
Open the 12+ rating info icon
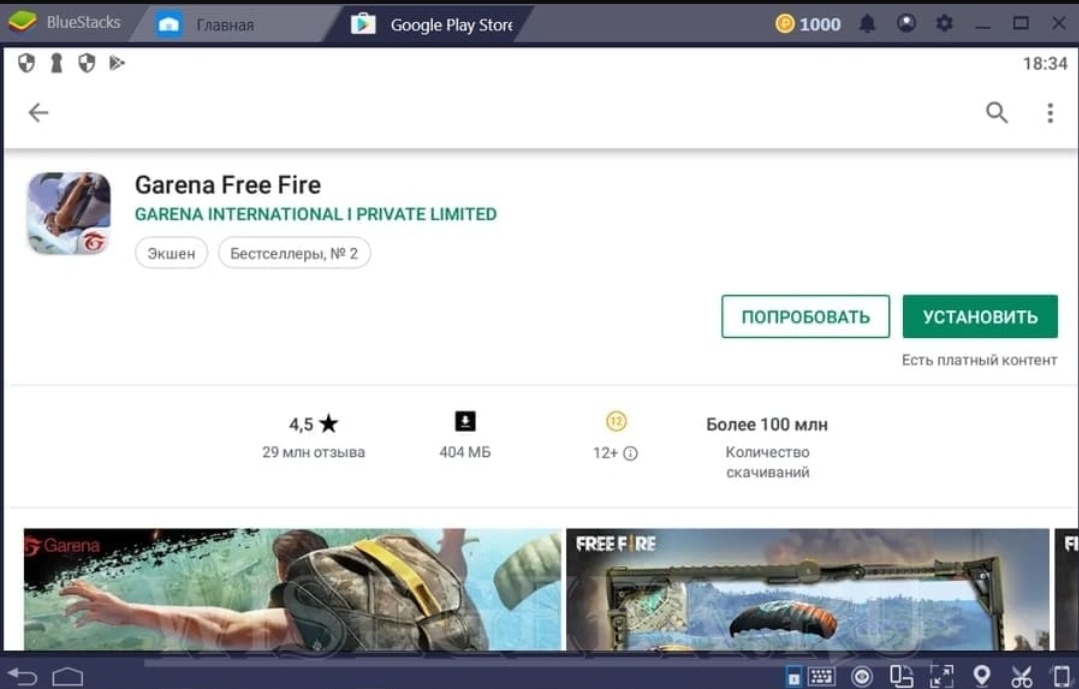point(630,453)
